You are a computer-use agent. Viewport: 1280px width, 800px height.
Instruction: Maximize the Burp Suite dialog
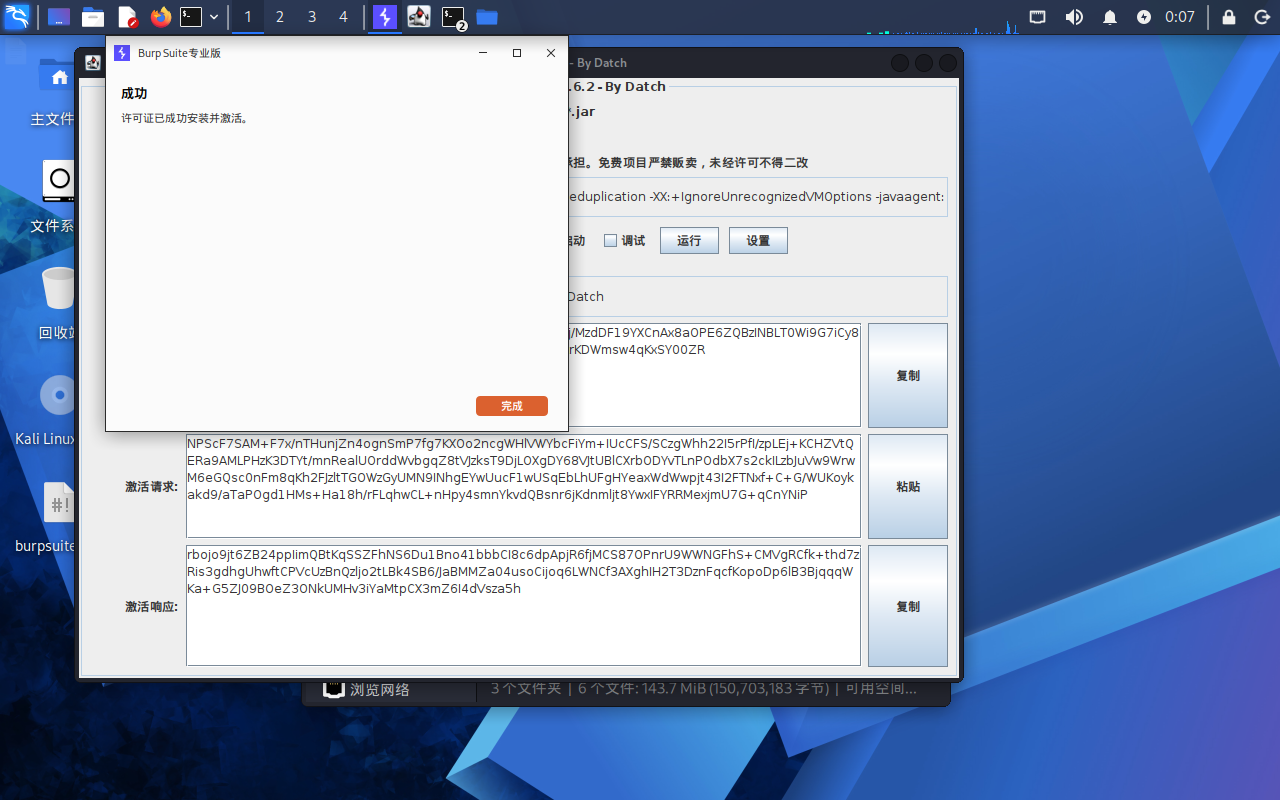tap(517, 53)
